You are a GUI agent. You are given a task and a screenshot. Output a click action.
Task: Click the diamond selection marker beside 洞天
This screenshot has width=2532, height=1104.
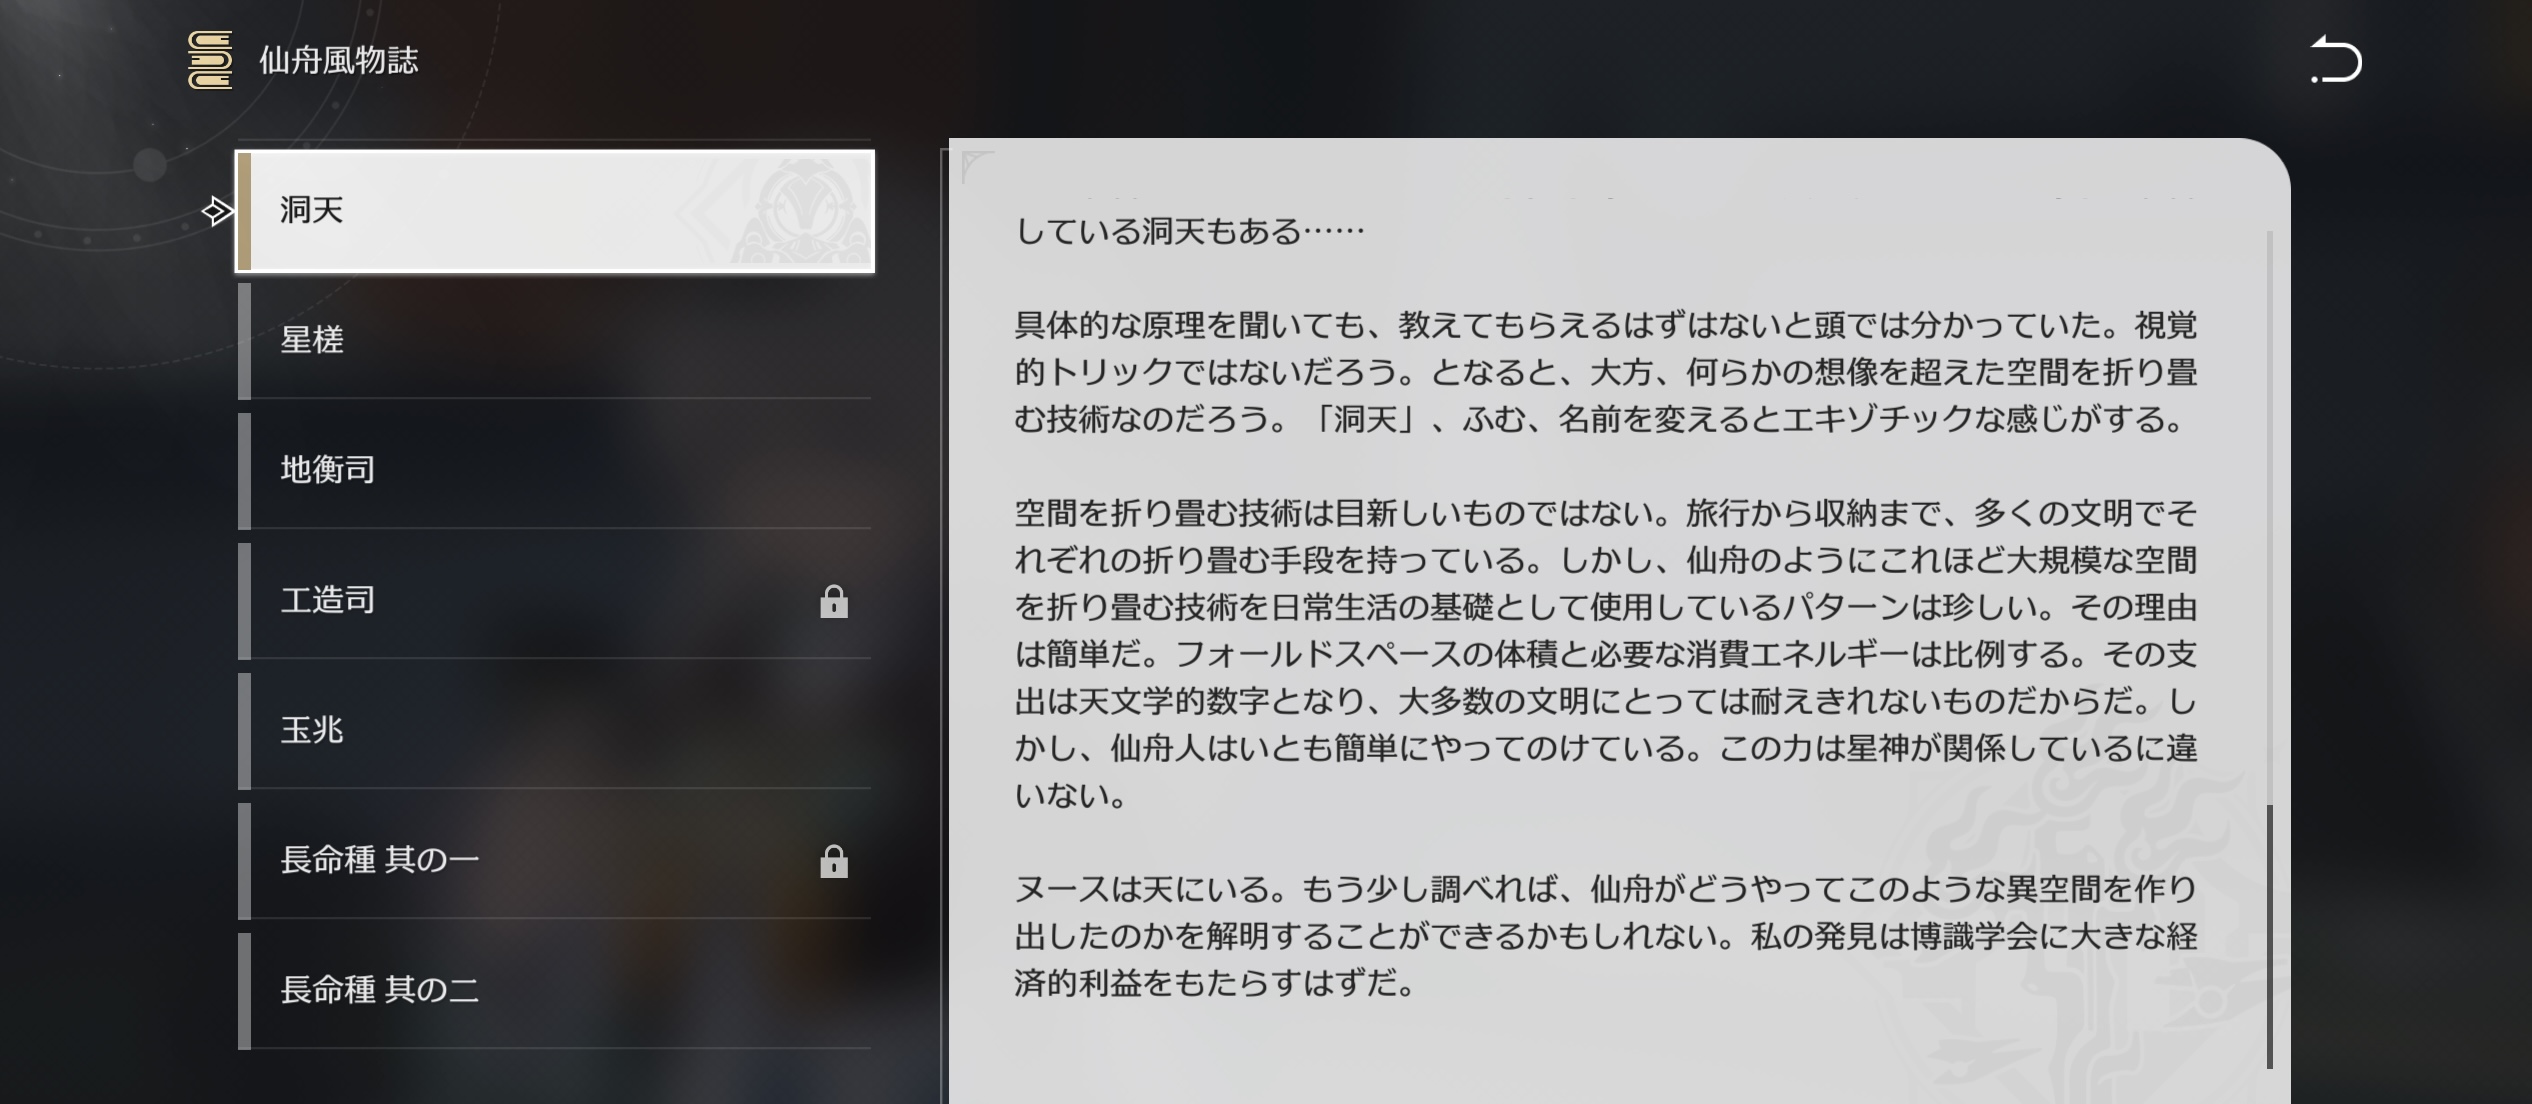click(x=217, y=211)
